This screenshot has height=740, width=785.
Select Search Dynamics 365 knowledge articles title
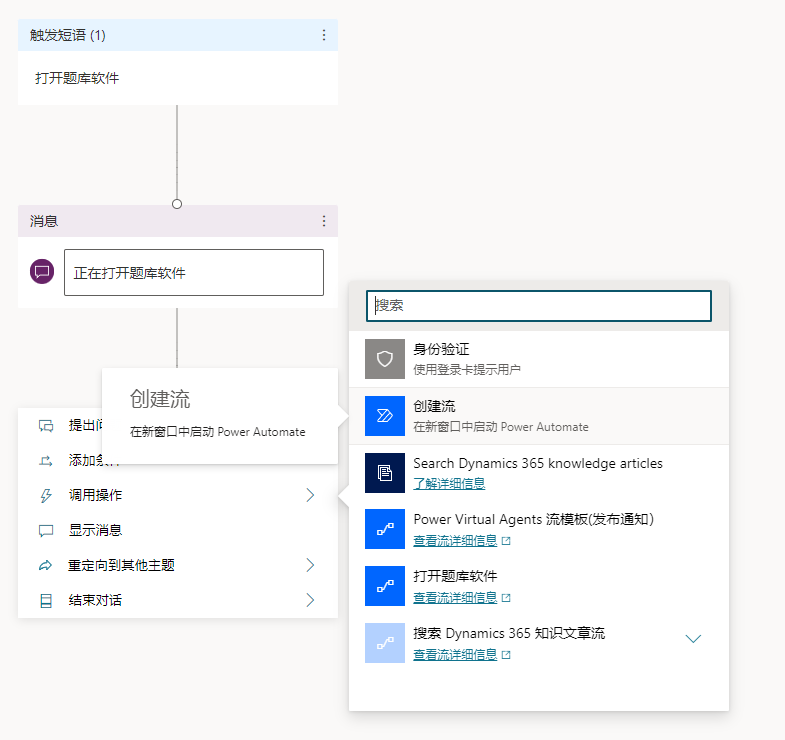(x=538, y=464)
